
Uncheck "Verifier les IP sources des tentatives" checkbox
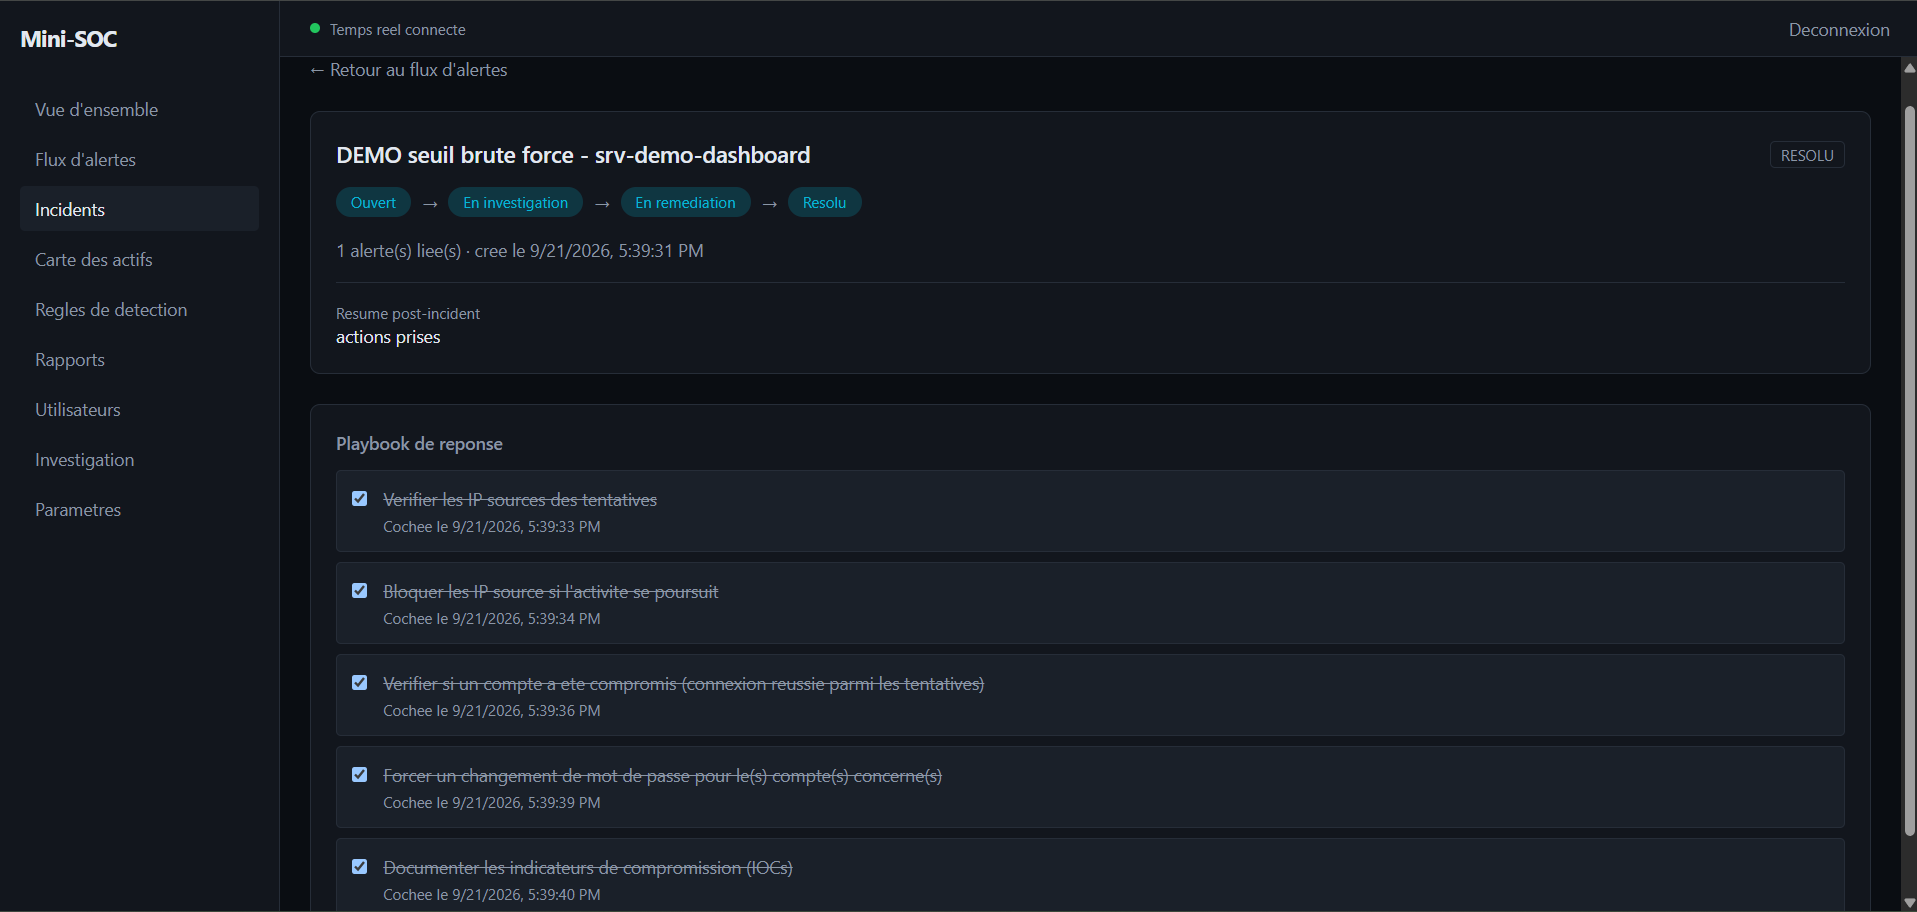pyautogui.click(x=360, y=499)
